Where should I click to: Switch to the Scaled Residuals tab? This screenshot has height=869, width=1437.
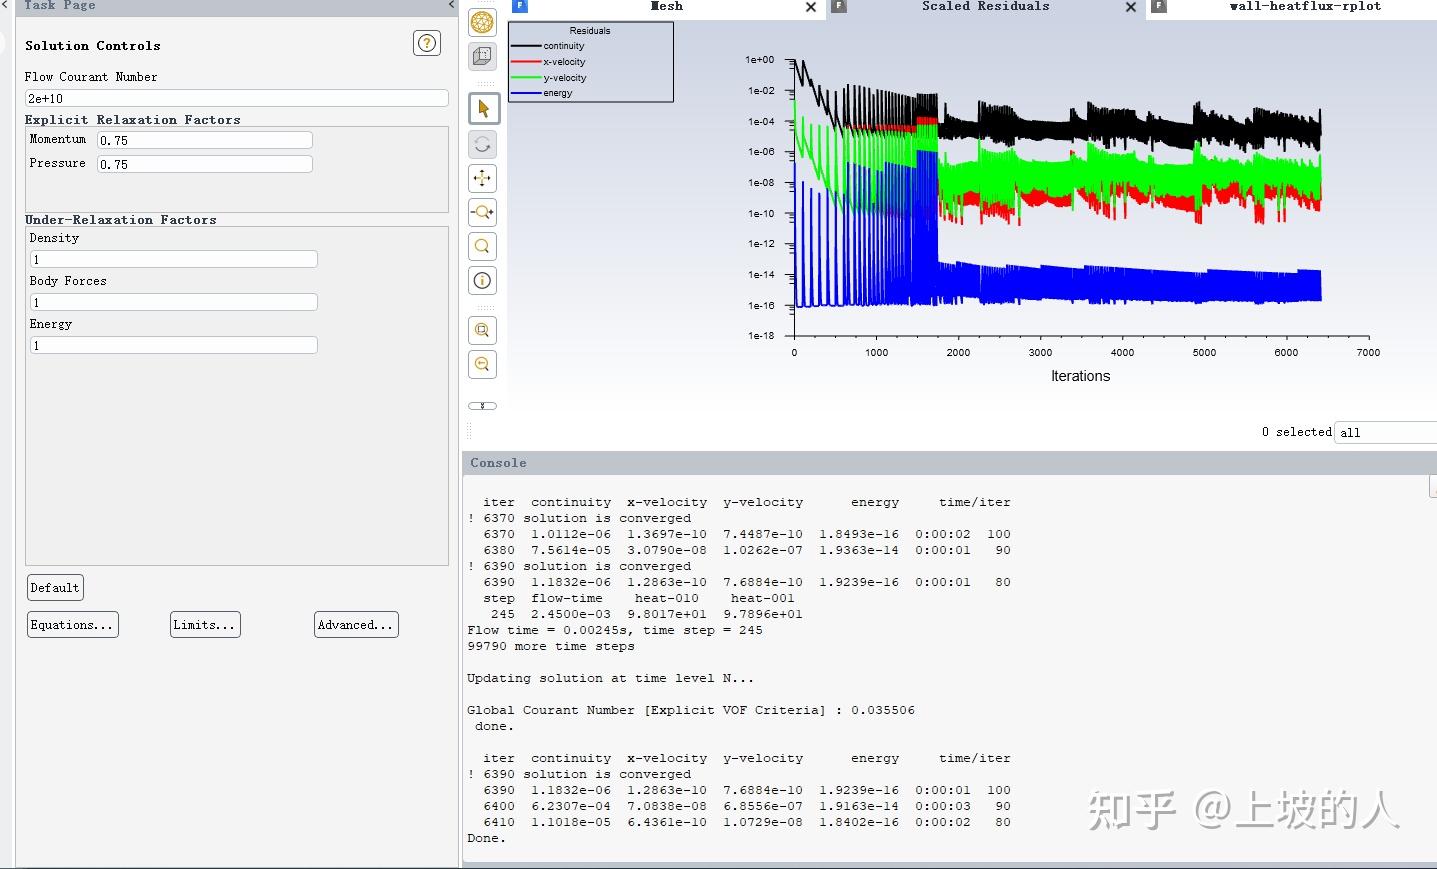tap(985, 7)
